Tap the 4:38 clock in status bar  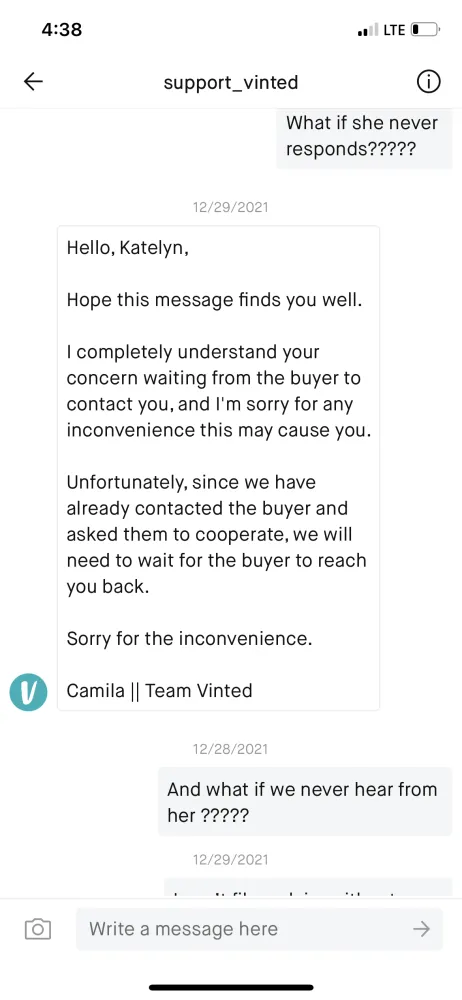tap(61, 29)
